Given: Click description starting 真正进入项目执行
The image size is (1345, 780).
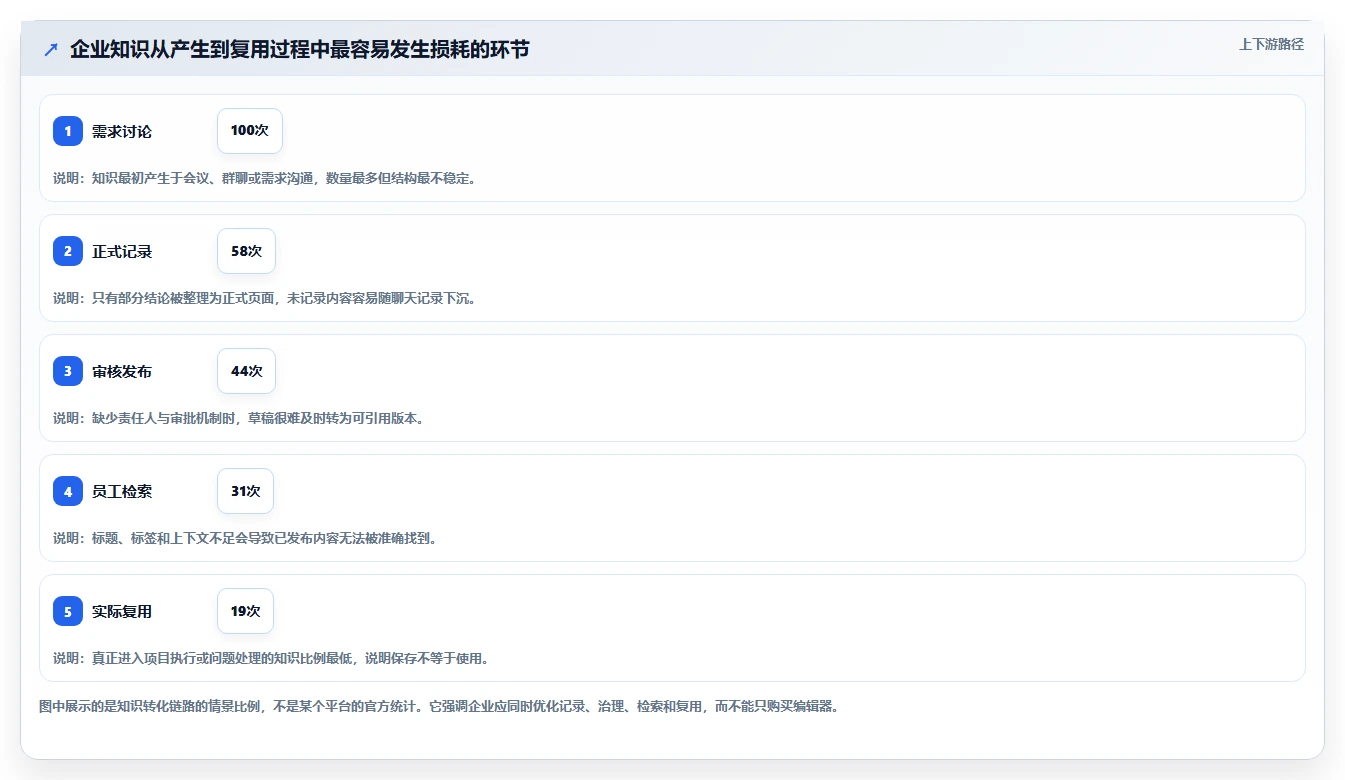Looking at the screenshot, I should click(x=274, y=658).
